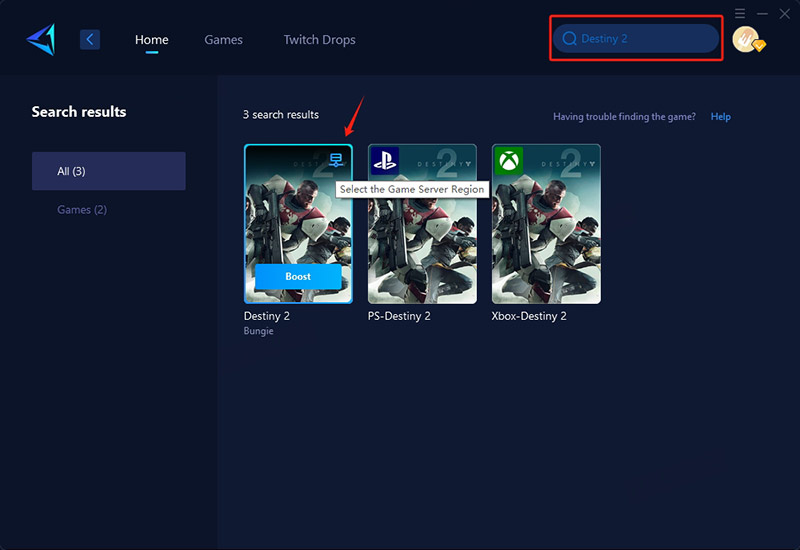Open the hamburger menu icon

tap(740, 13)
